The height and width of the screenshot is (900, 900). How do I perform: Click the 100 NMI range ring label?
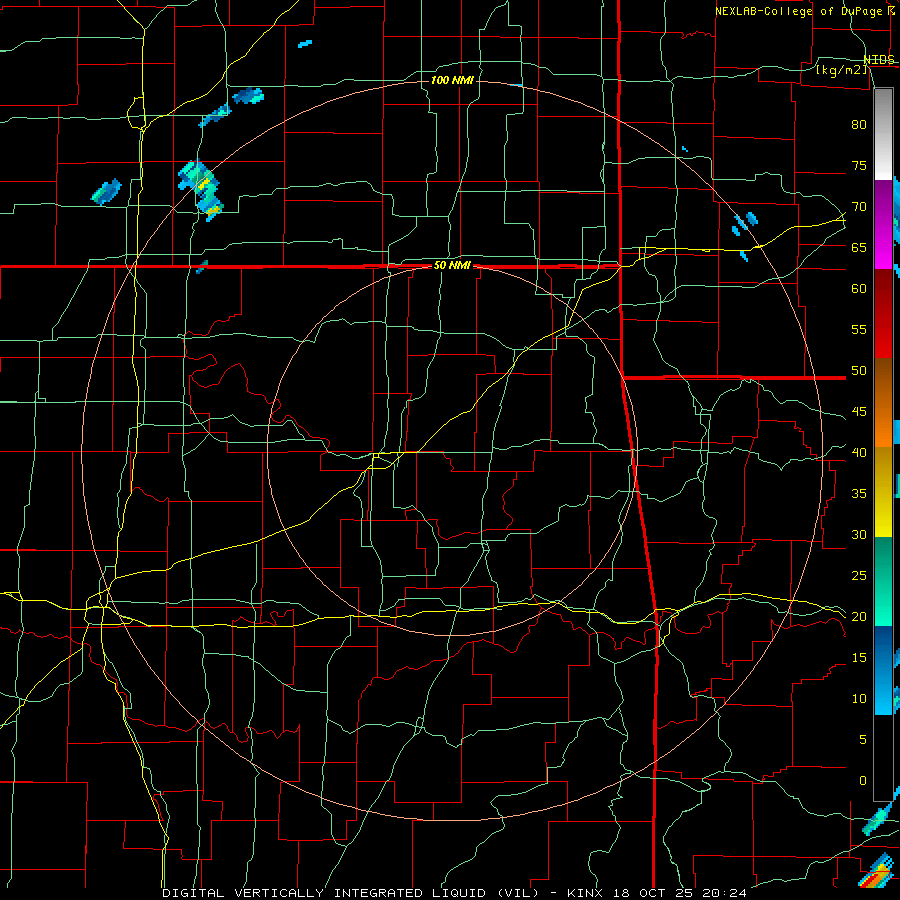tap(452, 80)
